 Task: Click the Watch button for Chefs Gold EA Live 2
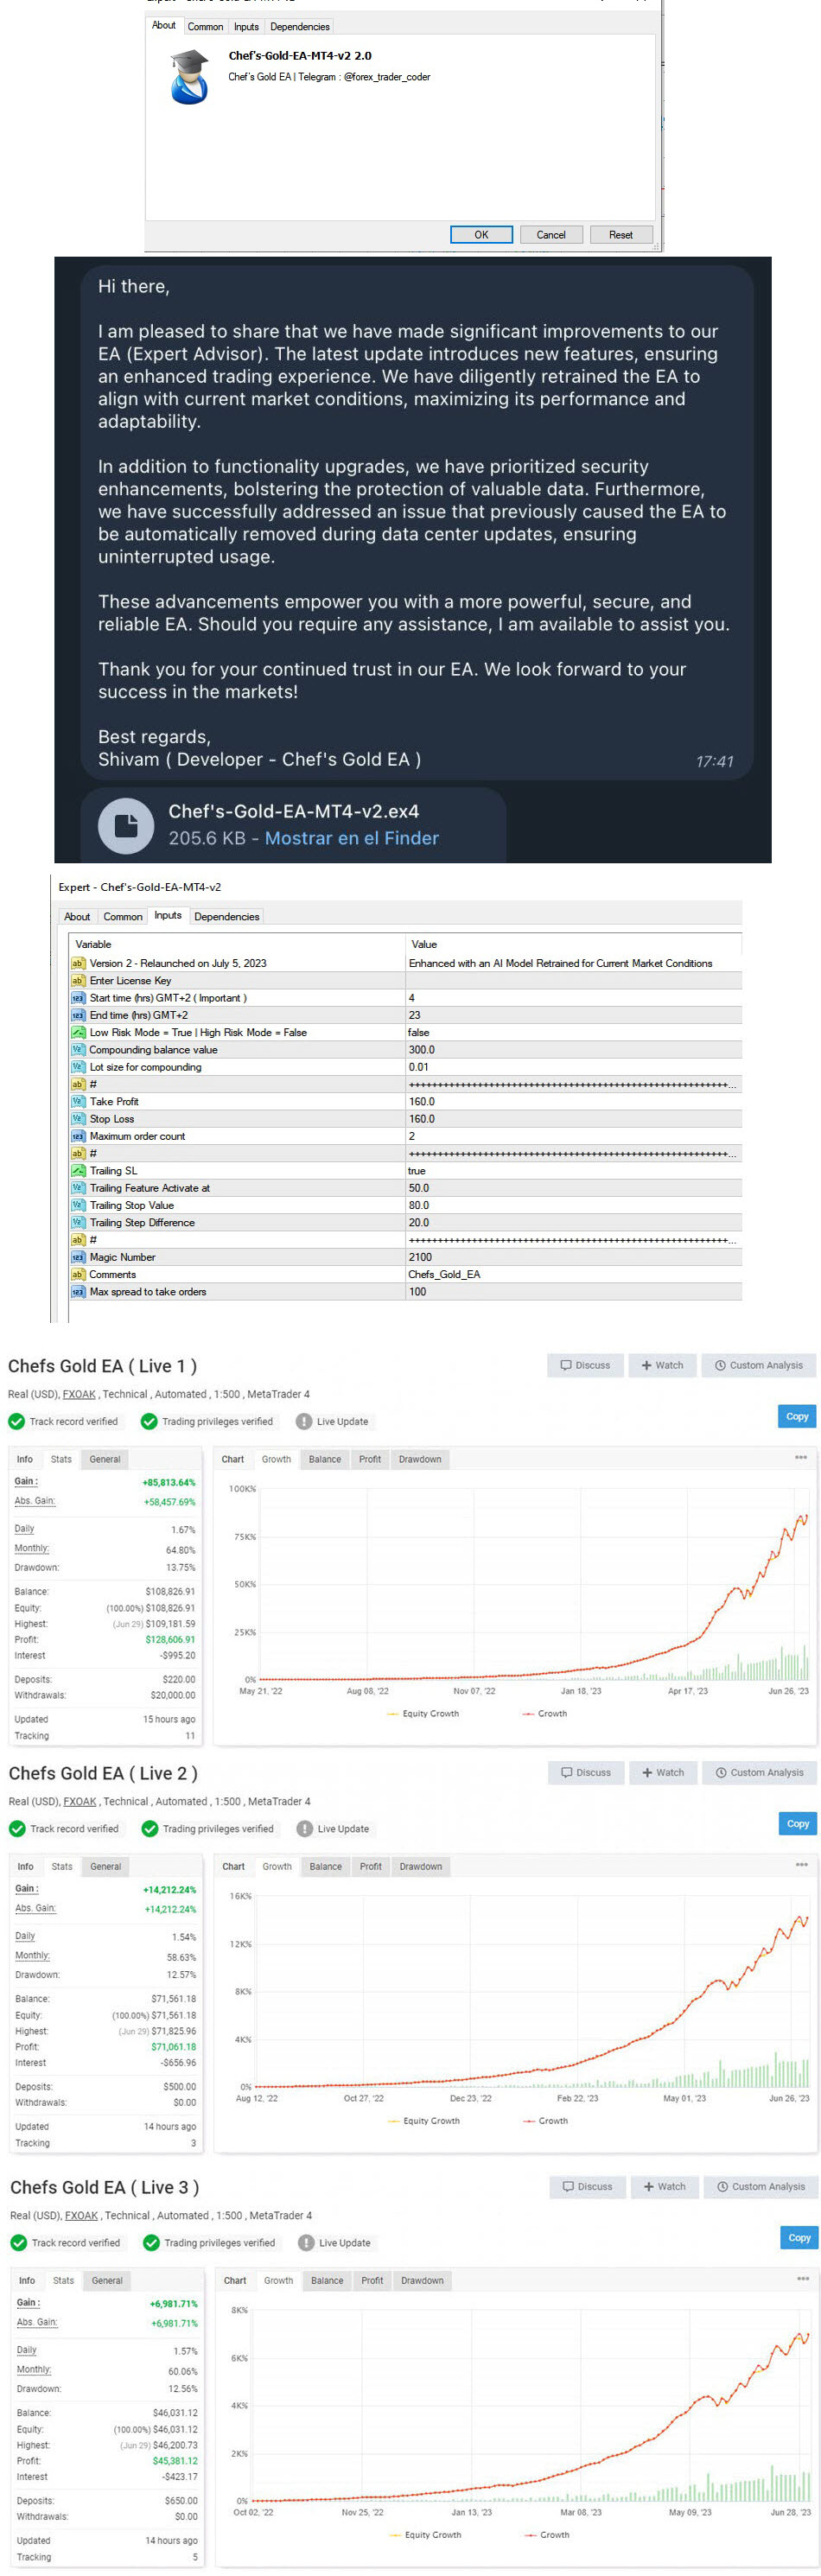[663, 1771]
